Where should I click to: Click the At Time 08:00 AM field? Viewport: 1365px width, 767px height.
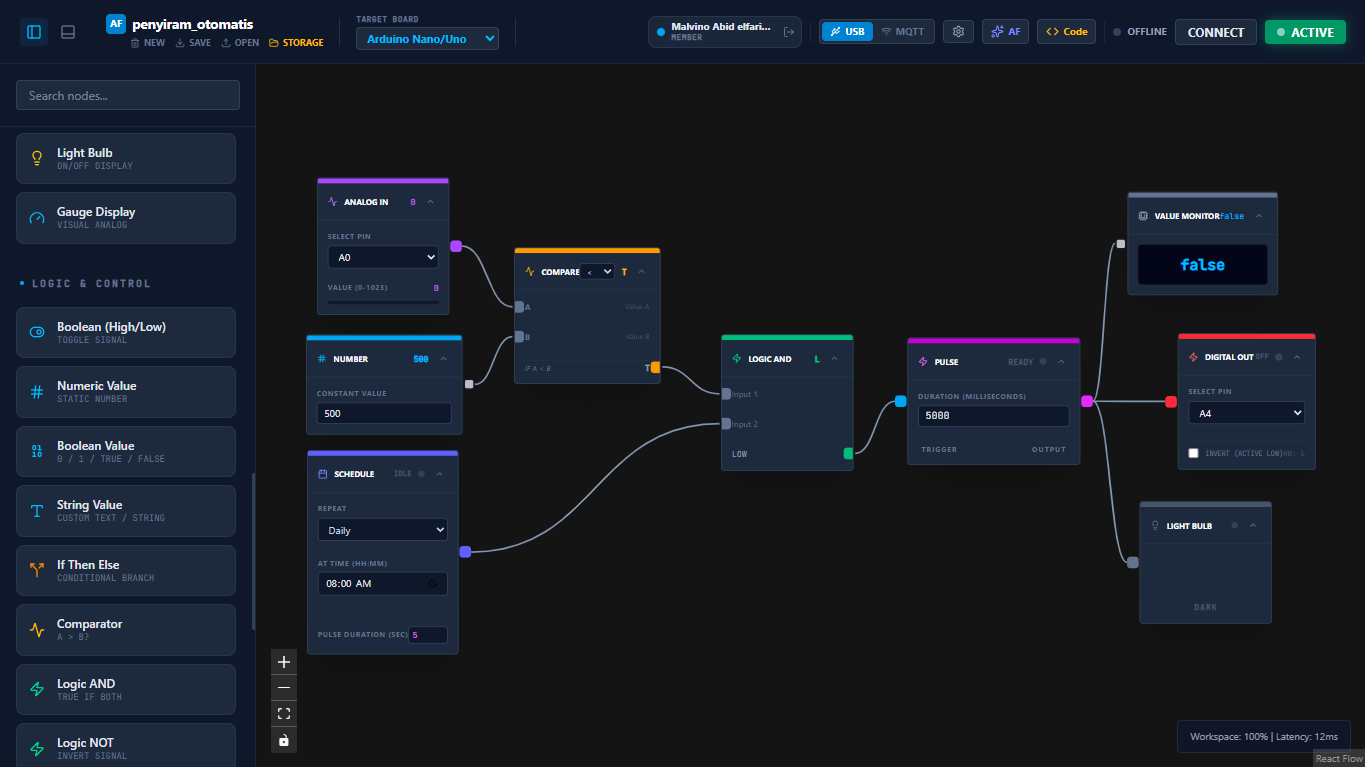coord(383,583)
